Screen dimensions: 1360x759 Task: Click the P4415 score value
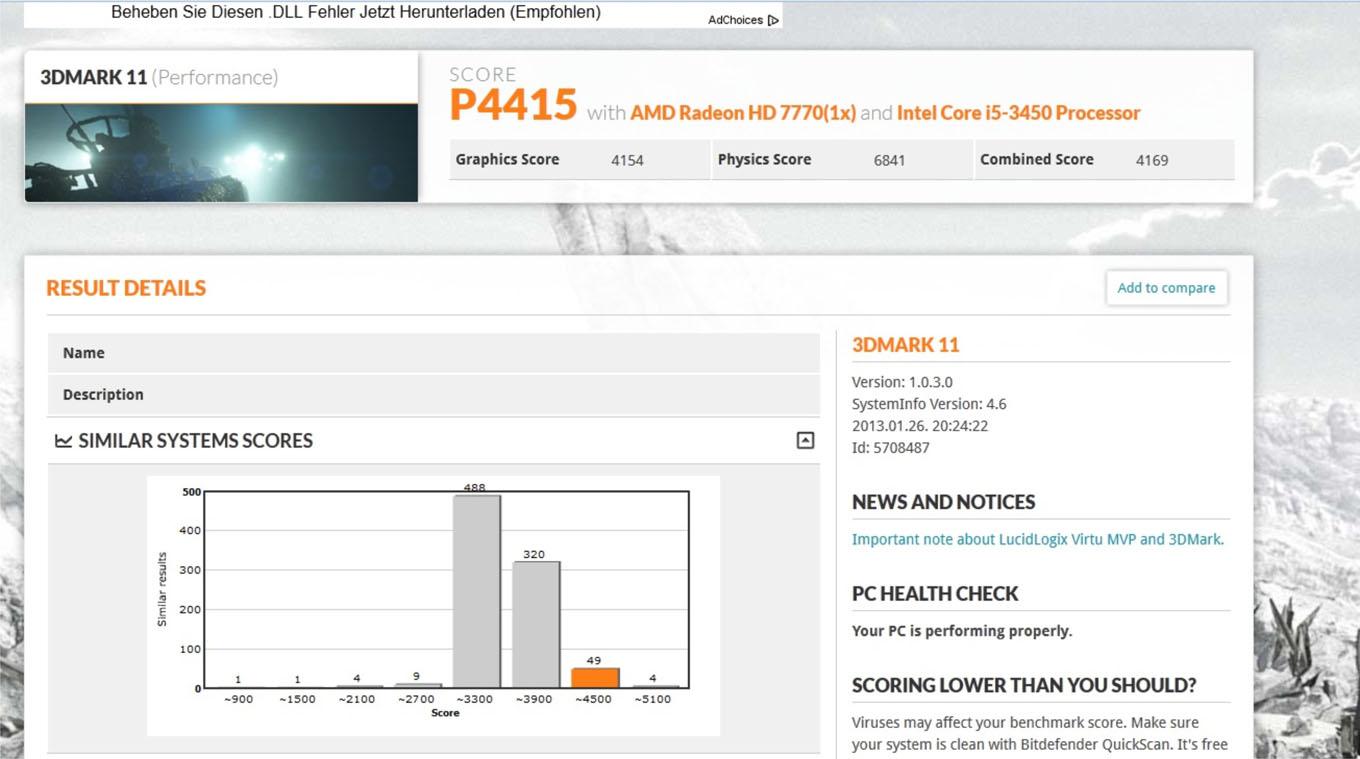(x=513, y=105)
